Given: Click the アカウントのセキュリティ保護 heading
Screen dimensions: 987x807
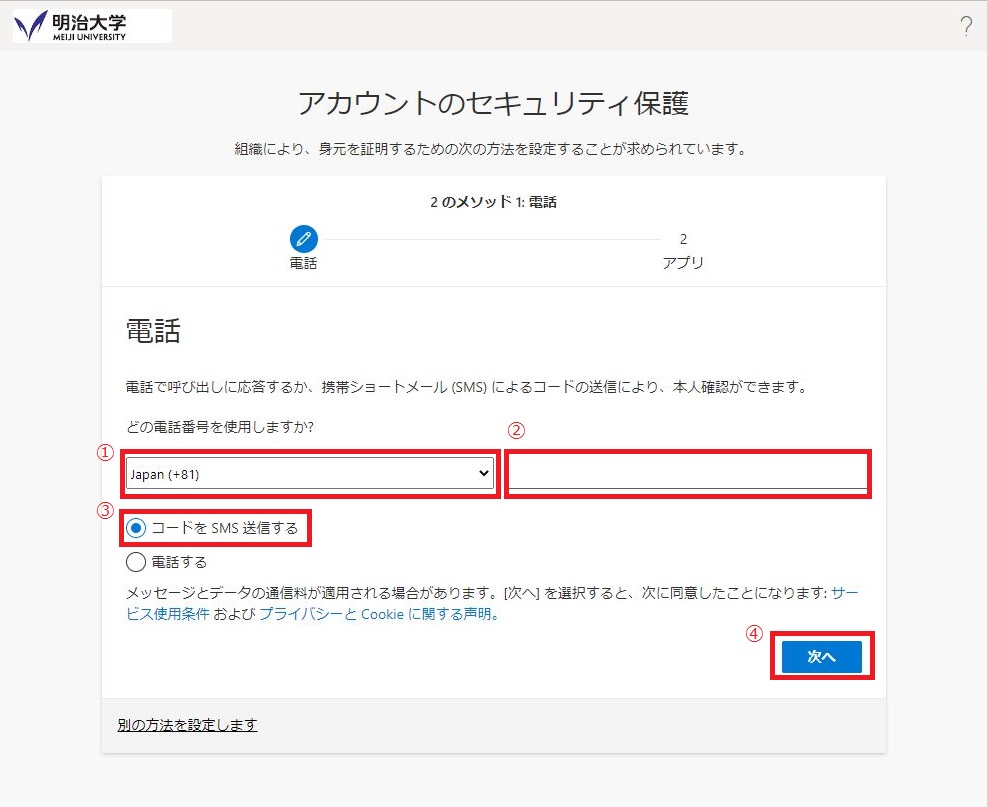Looking at the screenshot, I should pos(494,103).
